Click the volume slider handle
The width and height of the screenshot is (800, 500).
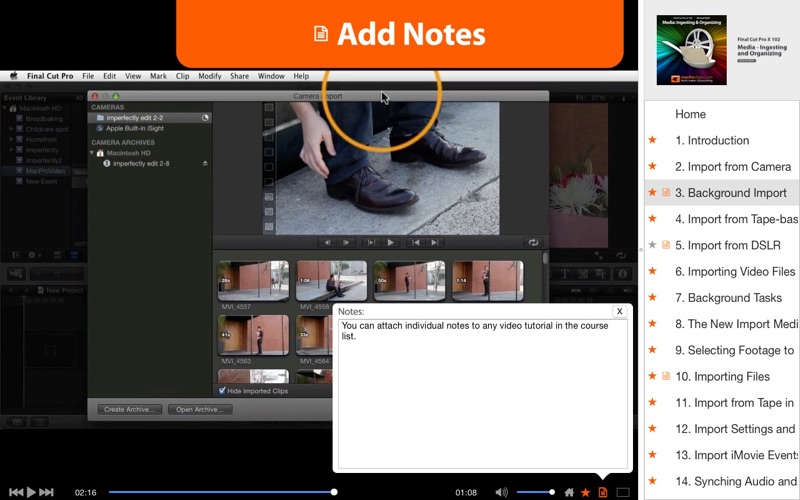[x=552, y=492]
